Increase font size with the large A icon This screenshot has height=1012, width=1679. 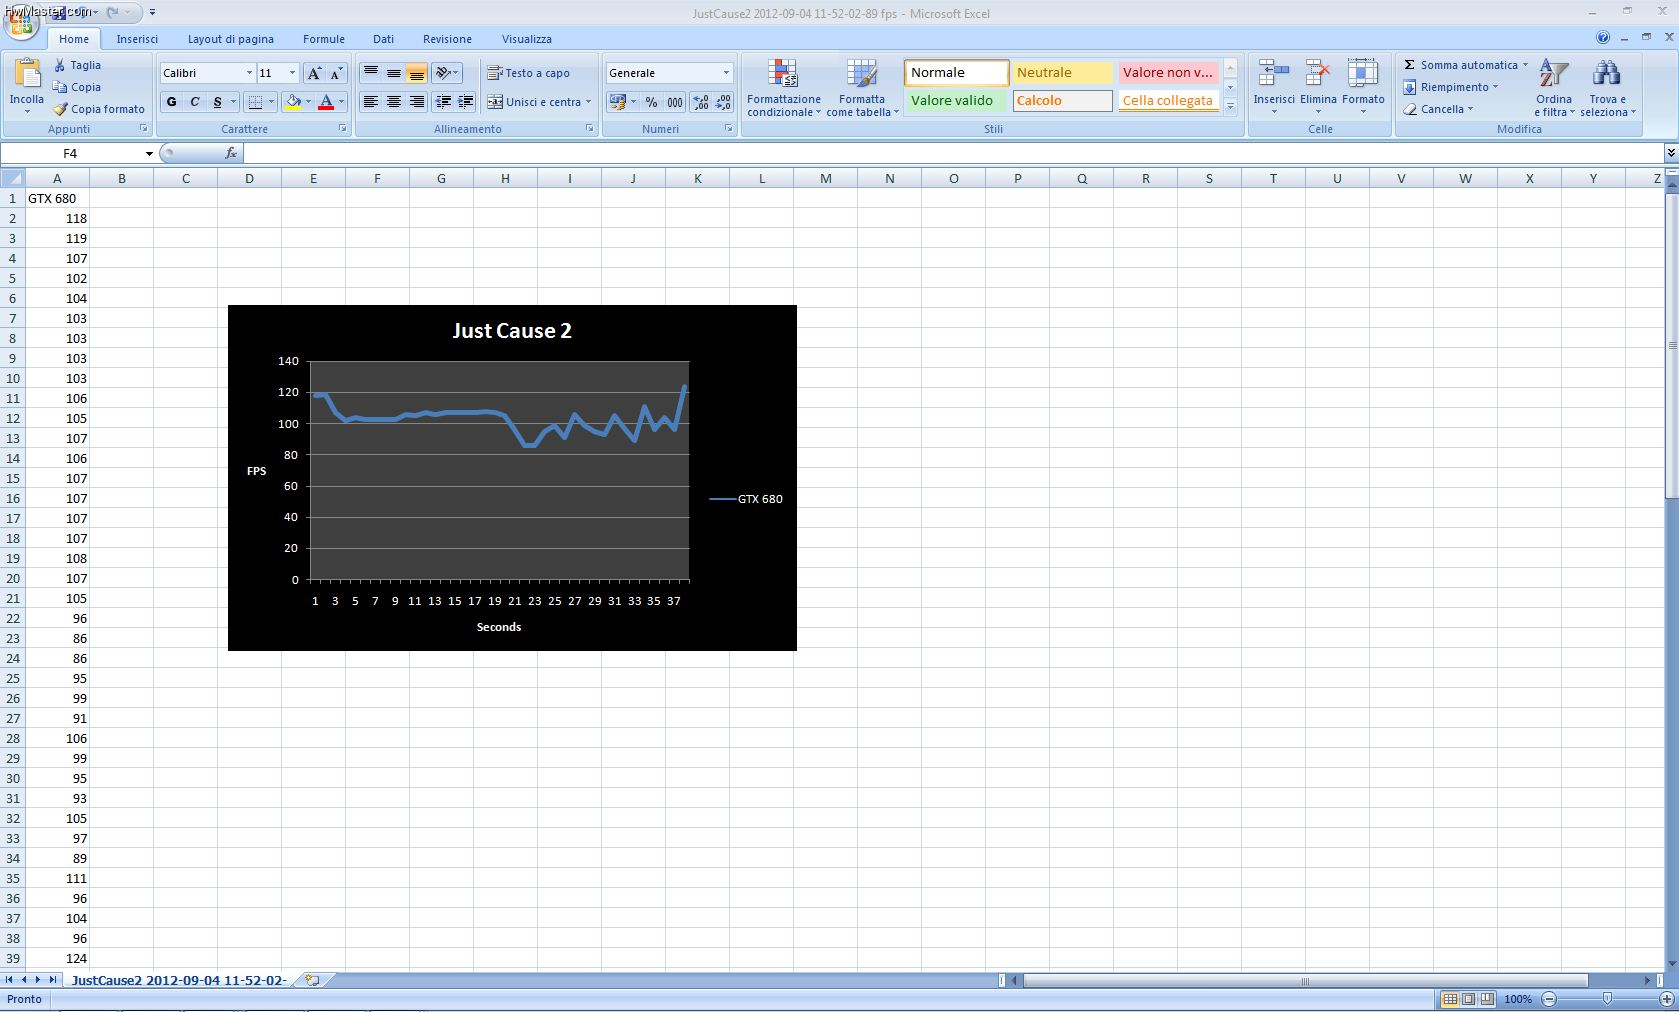[x=314, y=73]
